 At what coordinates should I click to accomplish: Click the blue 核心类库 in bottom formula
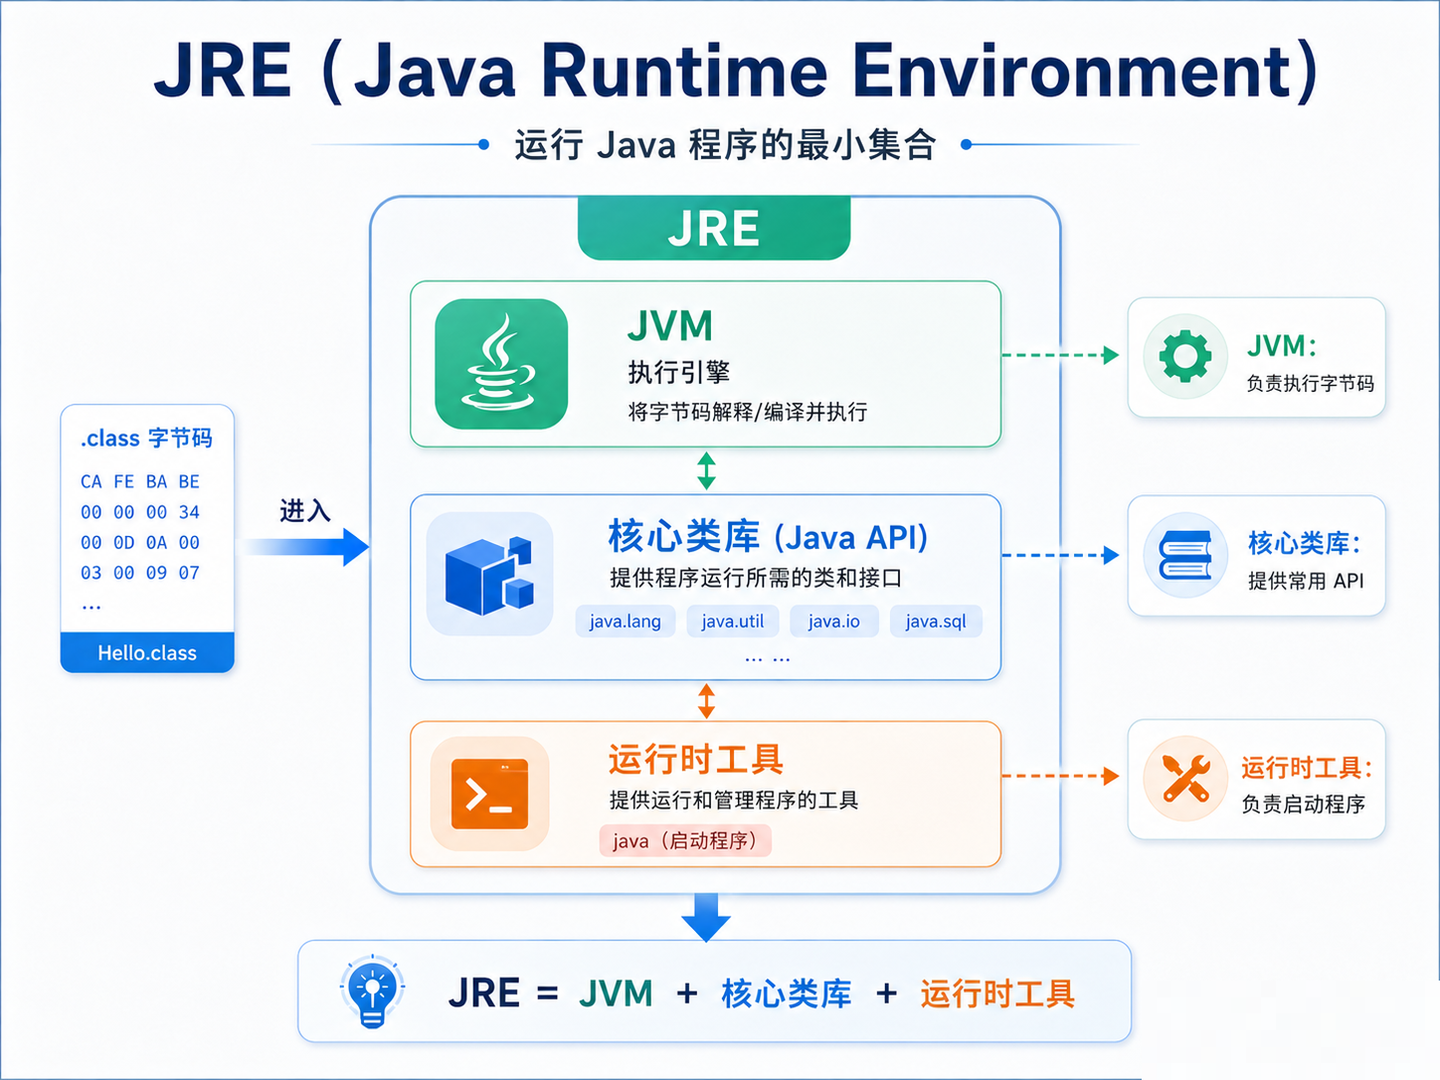(x=786, y=994)
